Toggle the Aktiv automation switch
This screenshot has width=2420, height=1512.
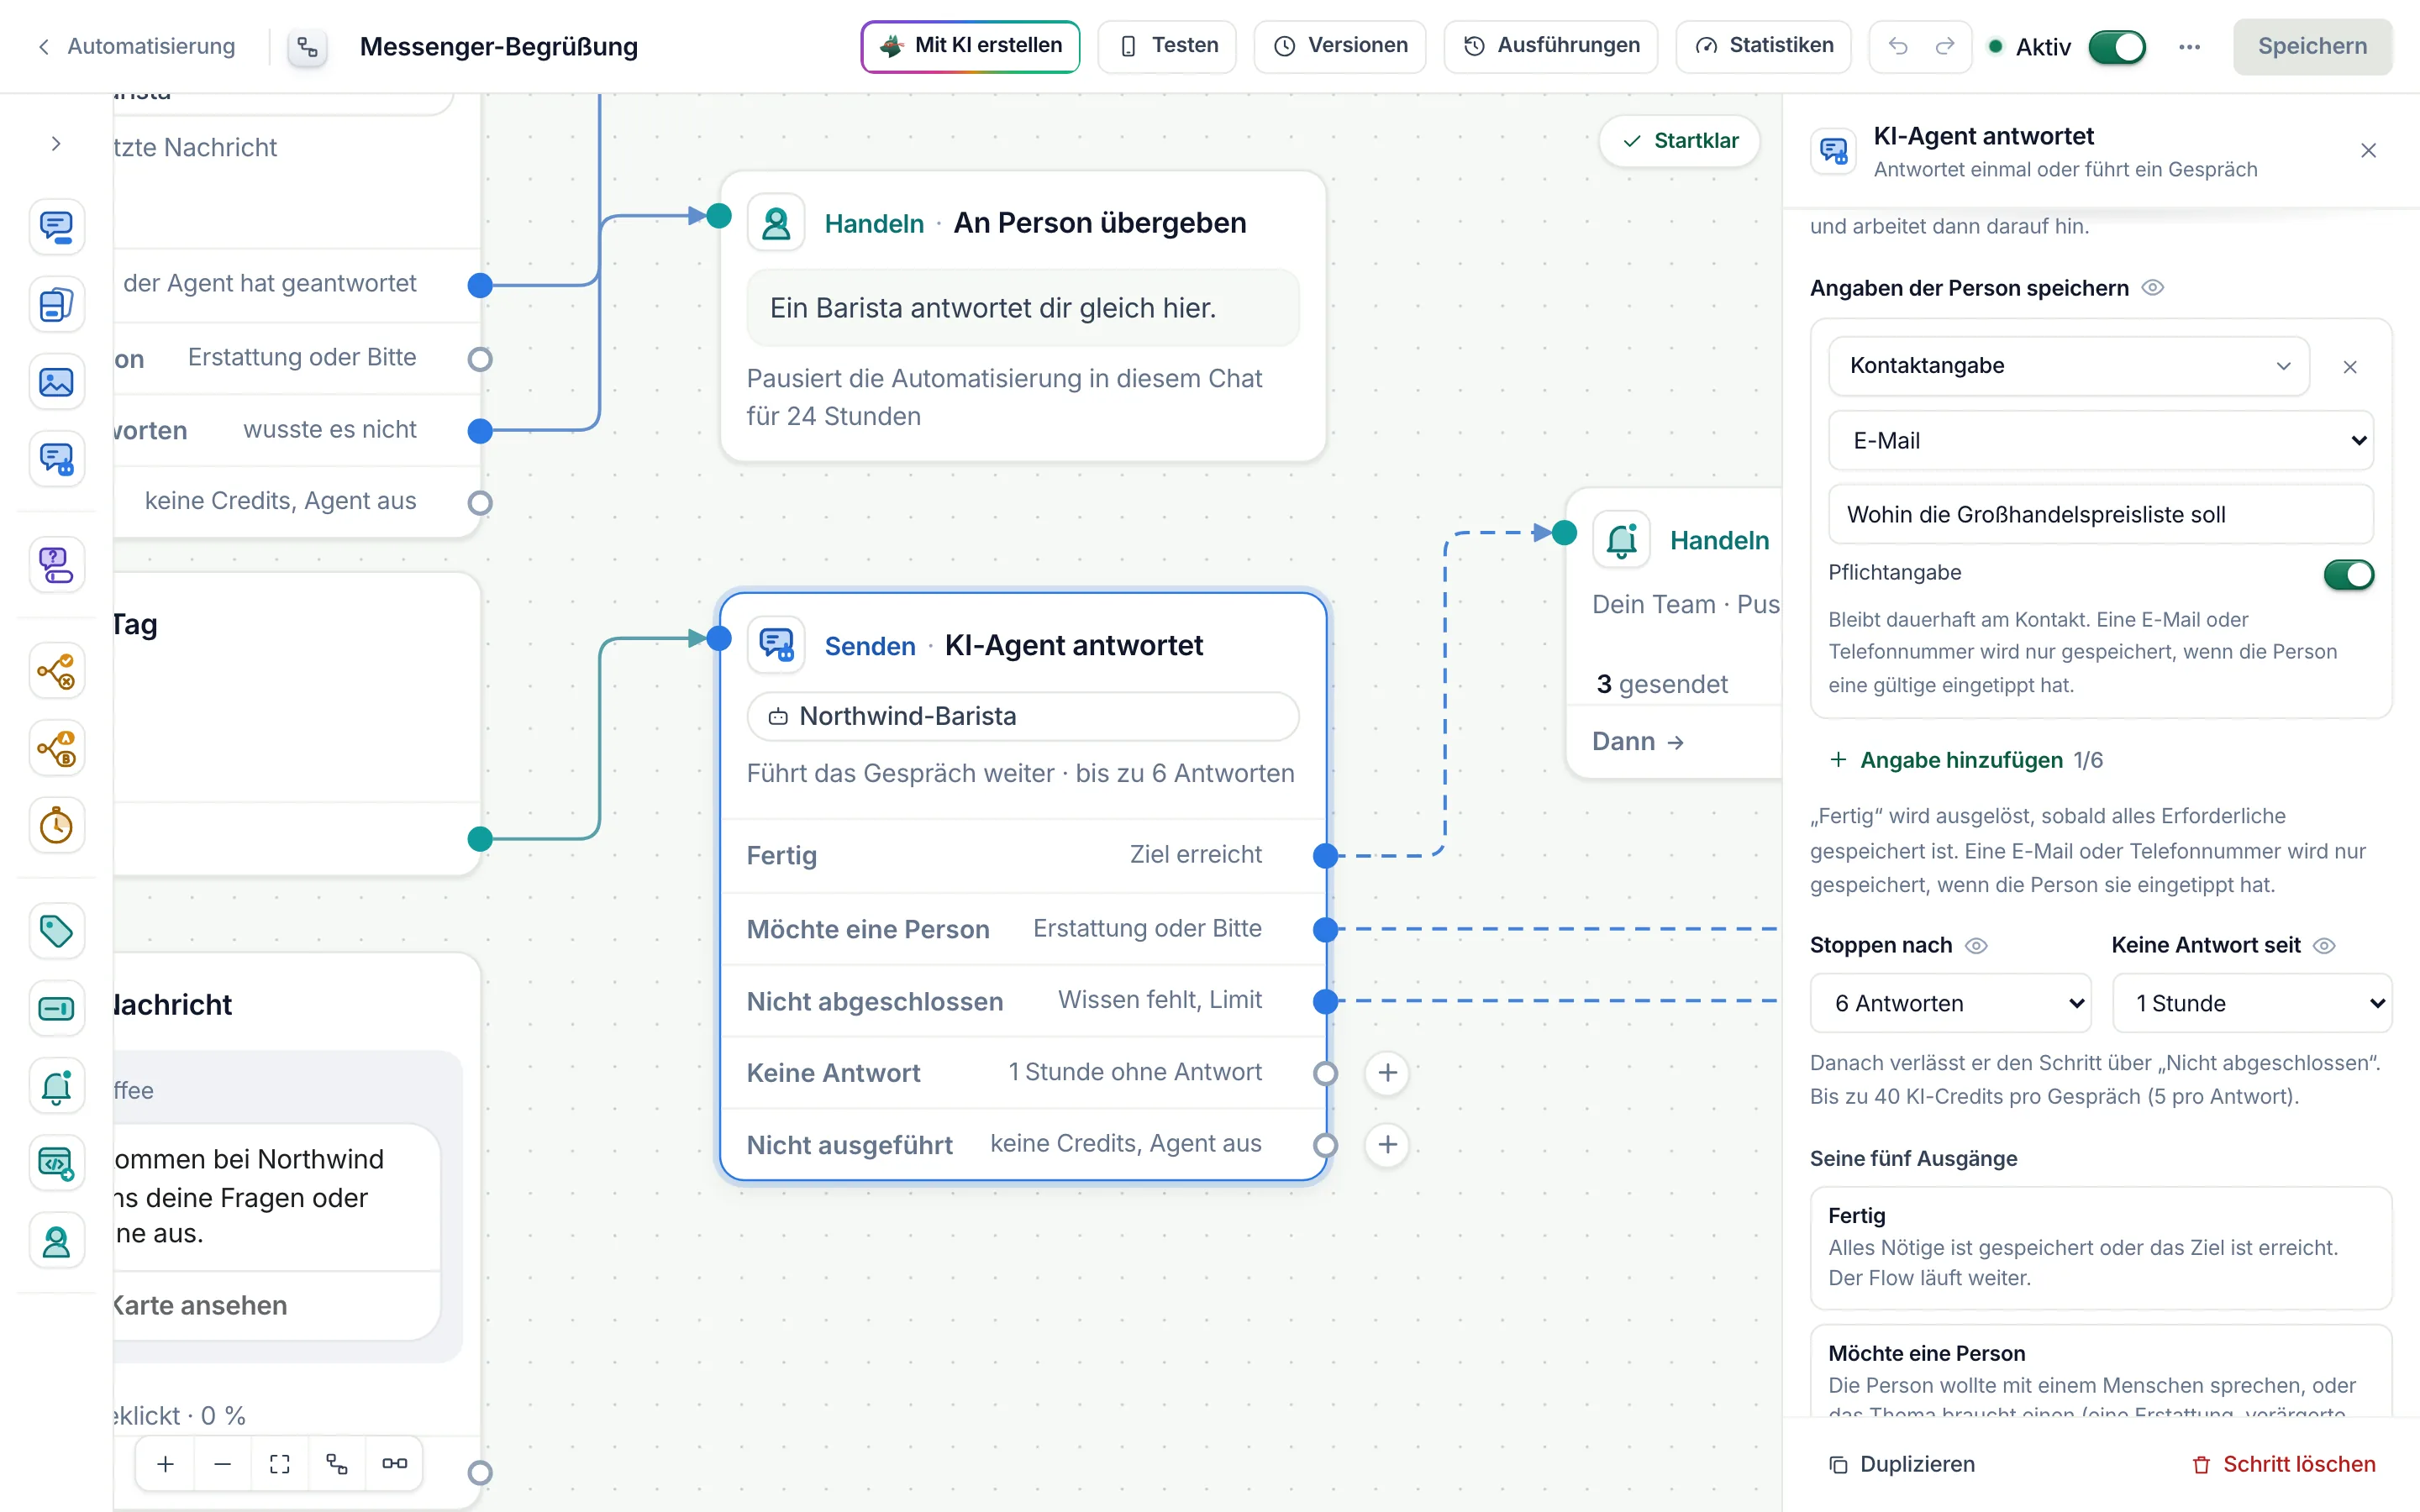[x=2117, y=46]
